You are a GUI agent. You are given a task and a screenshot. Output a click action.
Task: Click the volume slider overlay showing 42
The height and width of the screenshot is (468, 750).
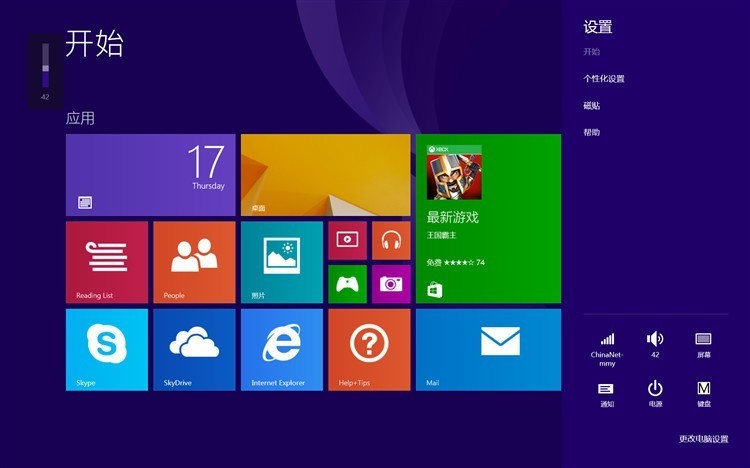45,71
